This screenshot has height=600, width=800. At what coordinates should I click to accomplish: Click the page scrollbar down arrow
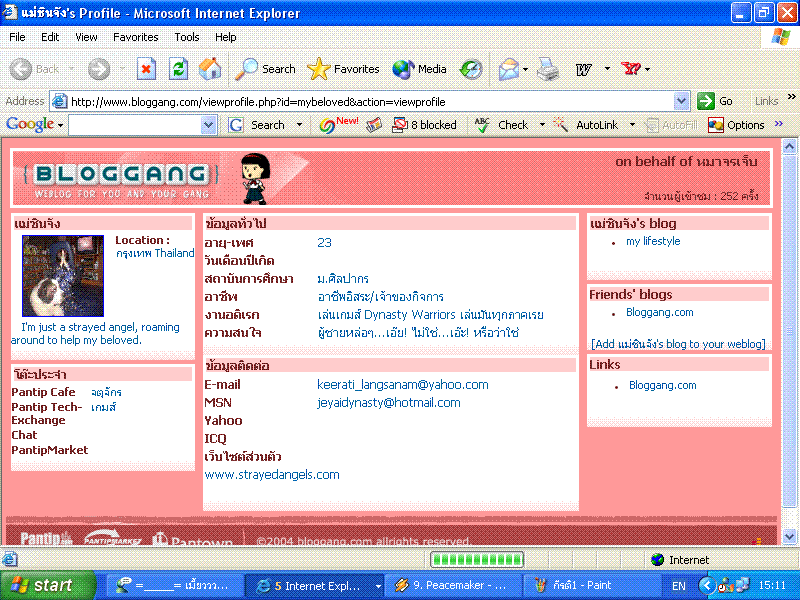click(789, 536)
